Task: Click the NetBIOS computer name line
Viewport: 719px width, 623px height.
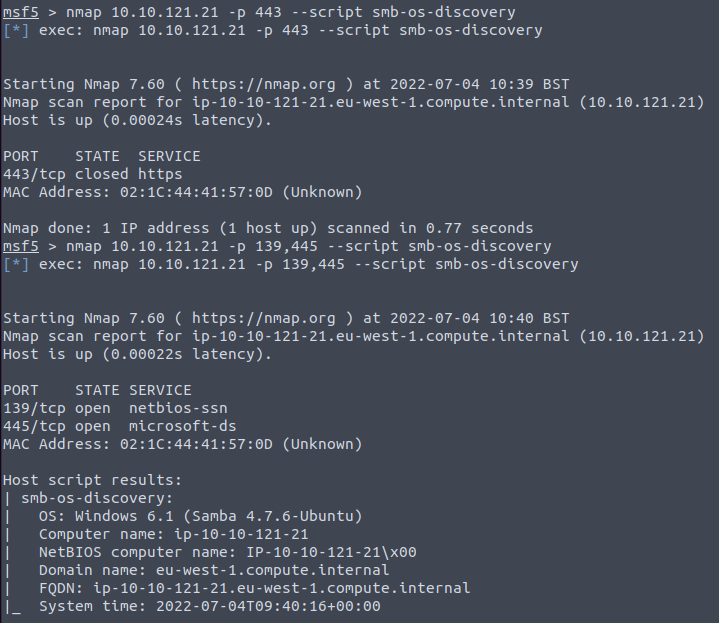Action: 227,552
